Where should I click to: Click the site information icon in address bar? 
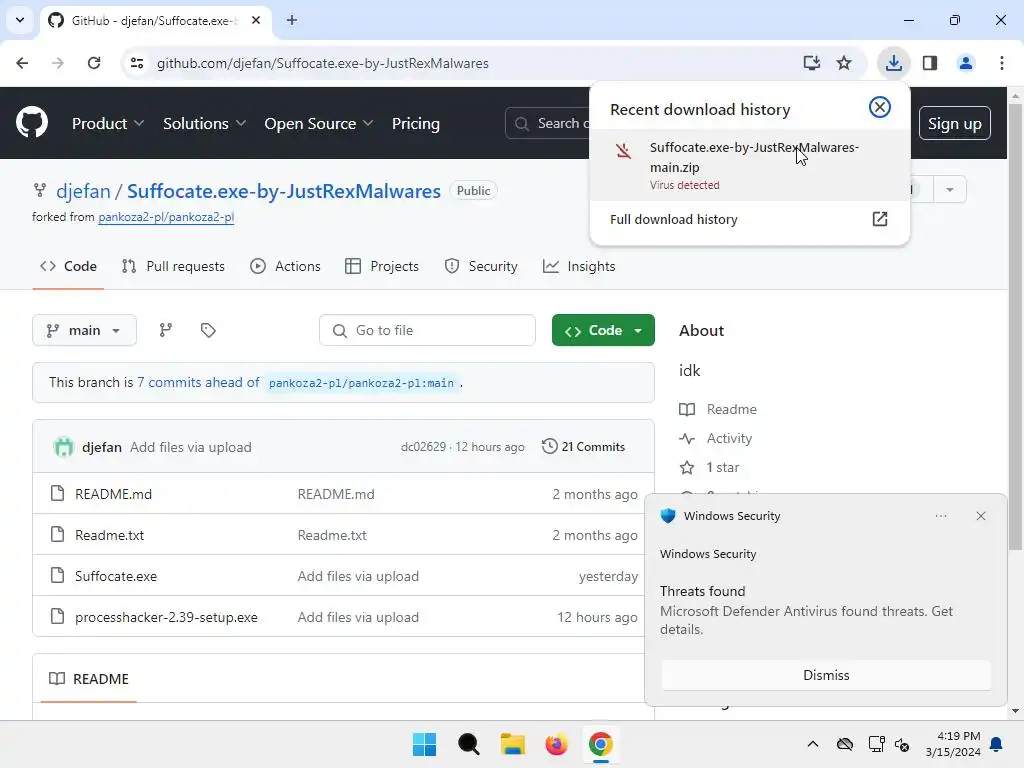(x=137, y=63)
